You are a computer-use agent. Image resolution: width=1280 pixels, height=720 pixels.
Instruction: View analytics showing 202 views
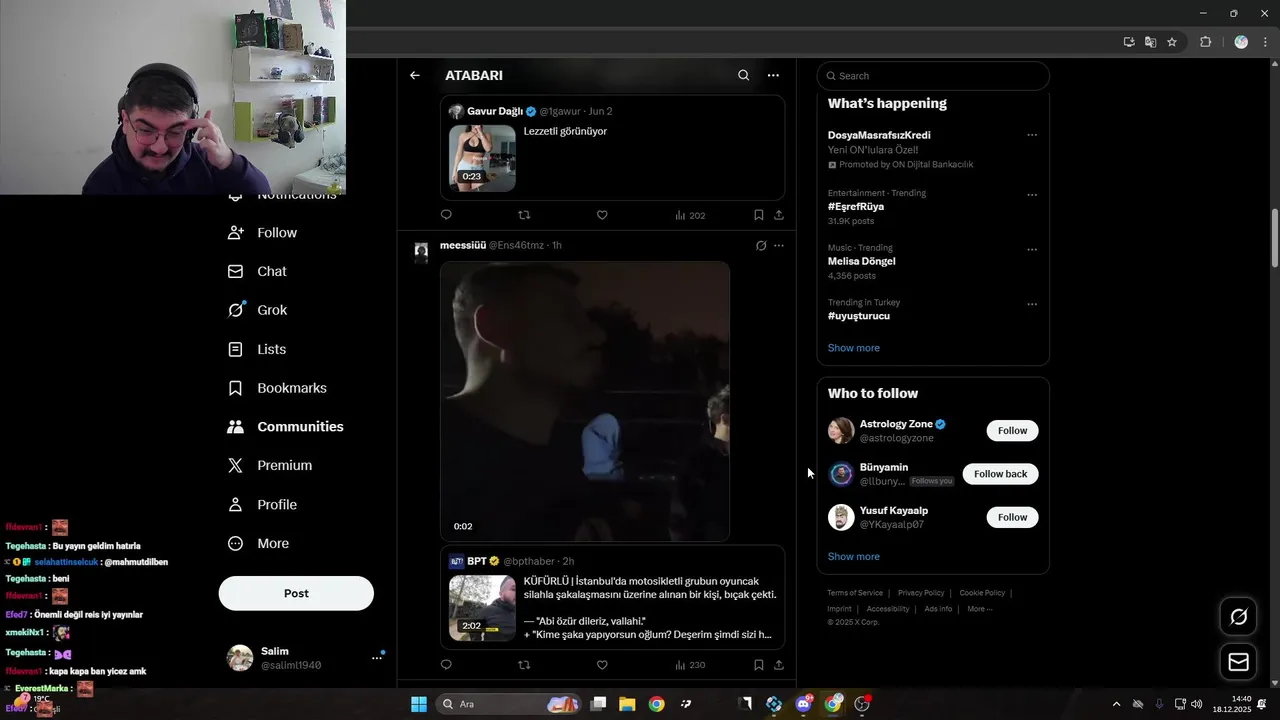tap(690, 215)
